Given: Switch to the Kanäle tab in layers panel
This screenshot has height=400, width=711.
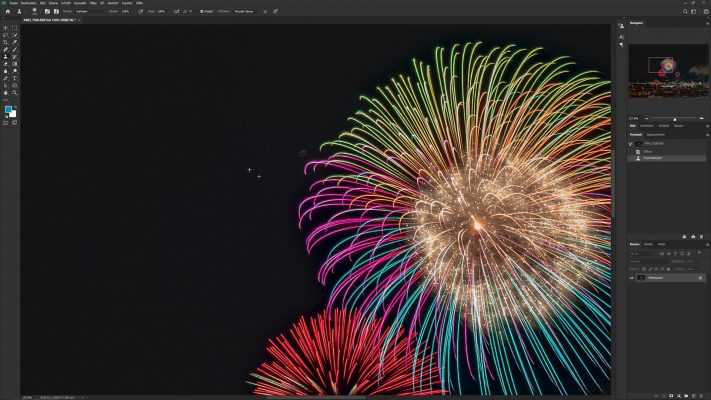Looking at the screenshot, I should [x=648, y=244].
